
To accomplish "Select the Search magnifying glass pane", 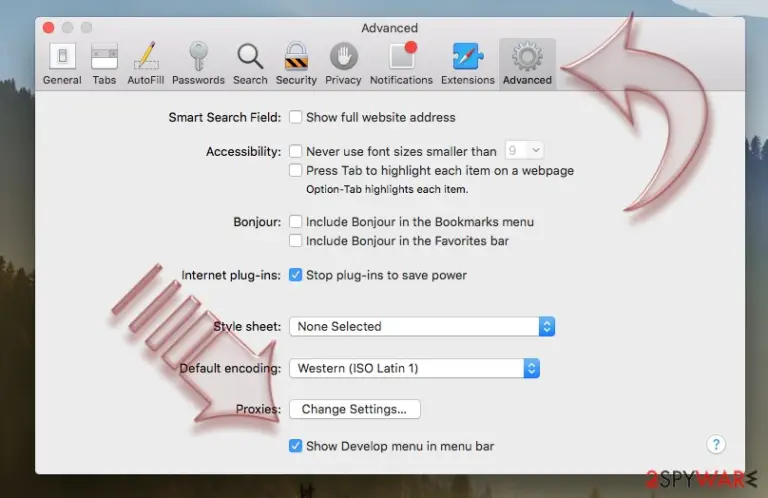I will pos(250,64).
